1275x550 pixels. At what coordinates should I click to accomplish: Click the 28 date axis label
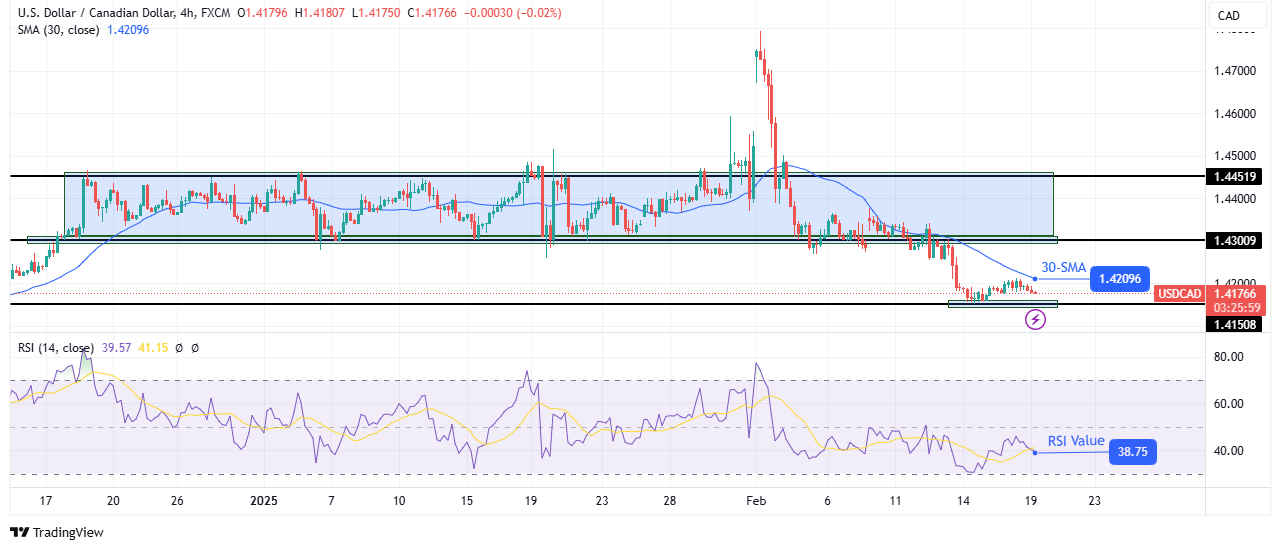[672, 500]
